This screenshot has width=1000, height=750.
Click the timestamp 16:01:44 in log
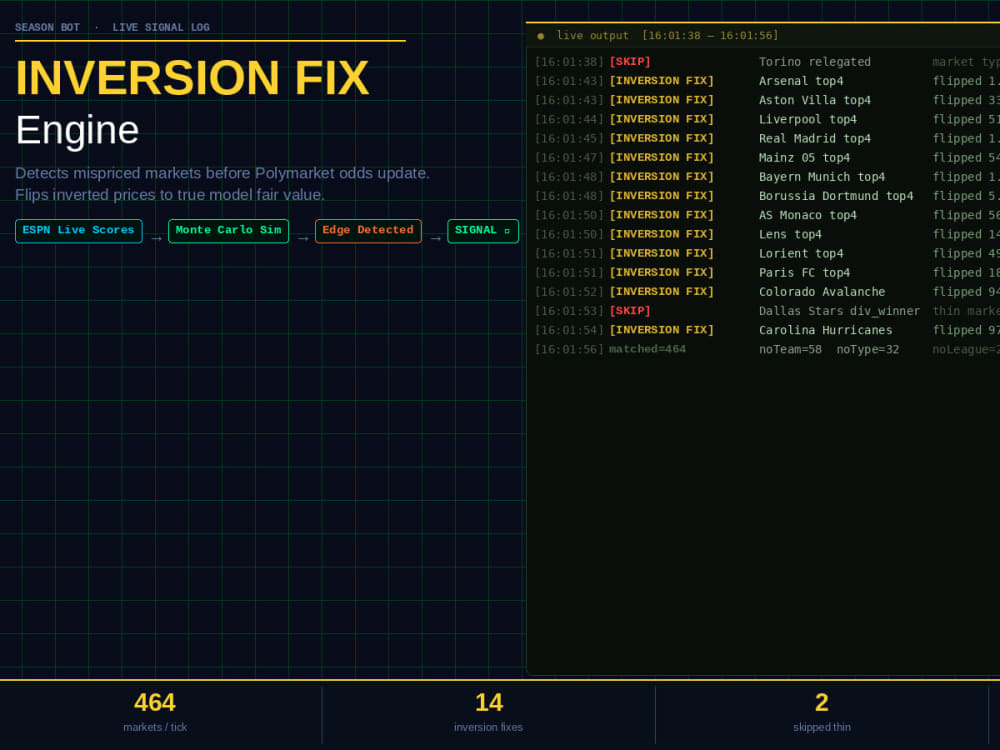click(x=569, y=119)
